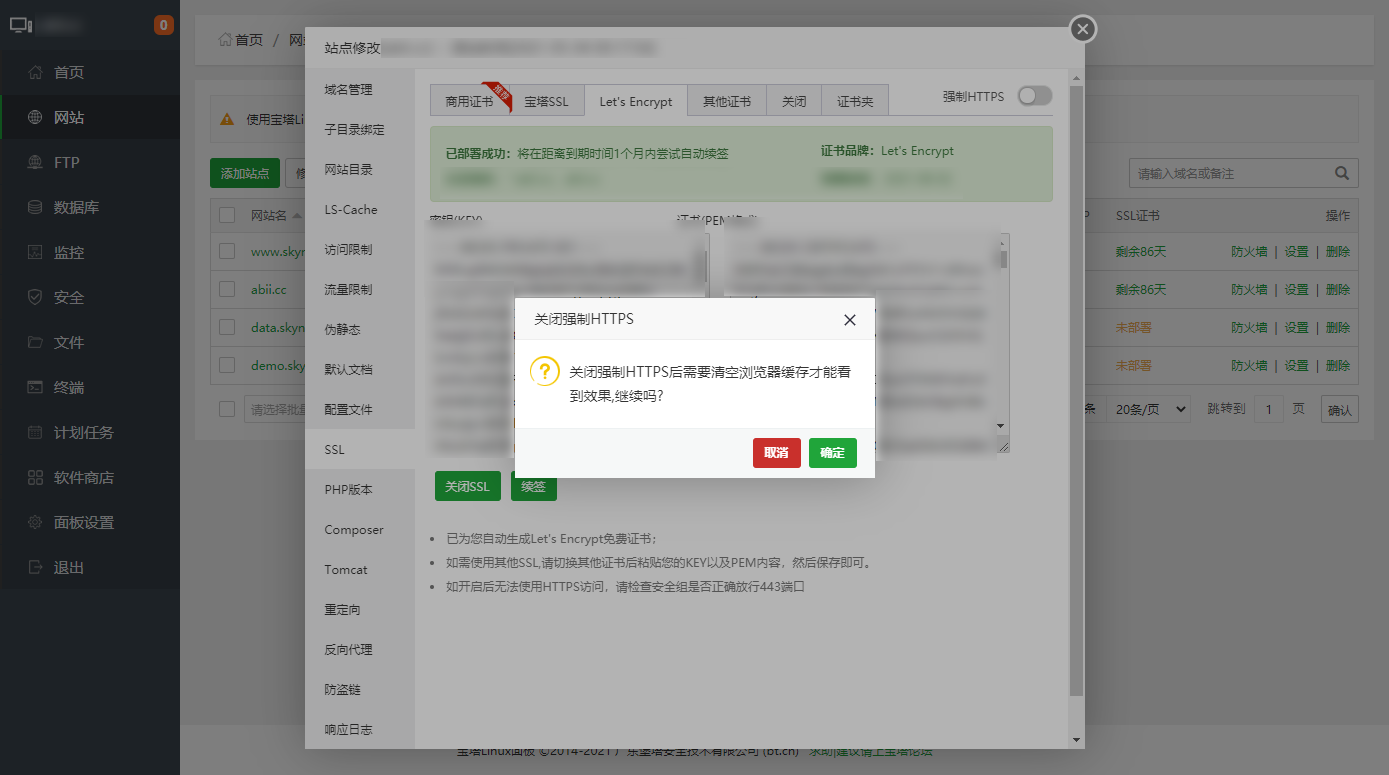Click the search magnifier icon

(x=1342, y=173)
